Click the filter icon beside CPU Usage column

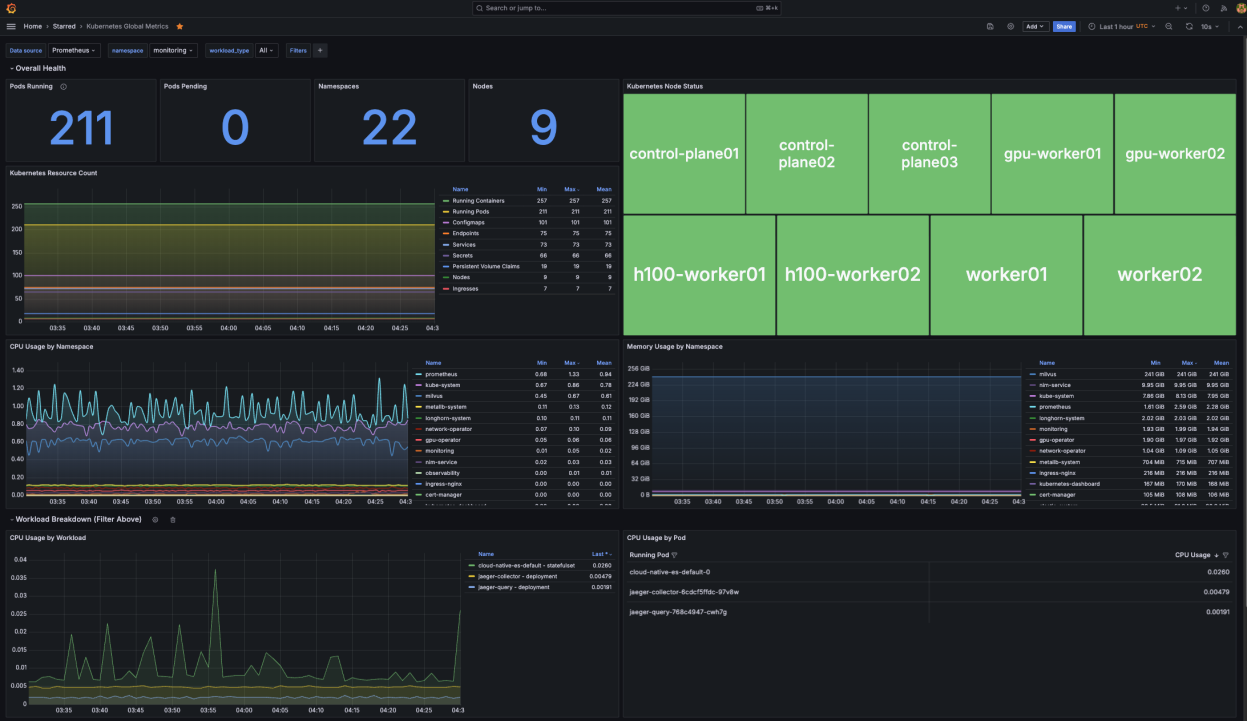[1226, 554]
